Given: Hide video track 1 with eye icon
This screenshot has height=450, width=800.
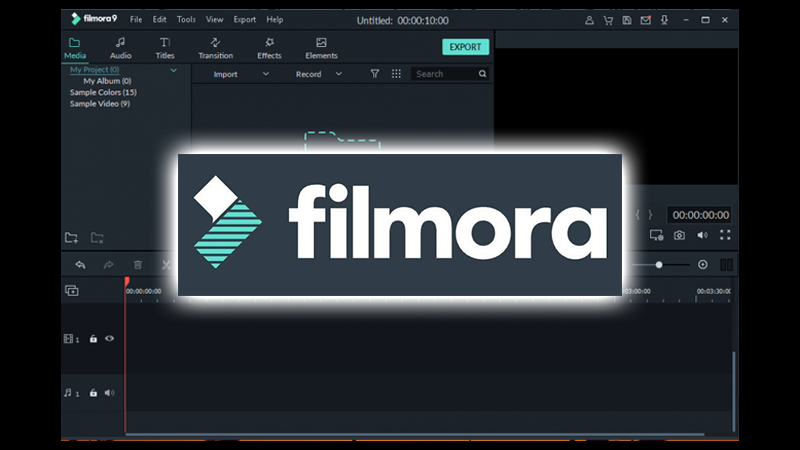Looking at the screenshot, I should coord(110,338).
